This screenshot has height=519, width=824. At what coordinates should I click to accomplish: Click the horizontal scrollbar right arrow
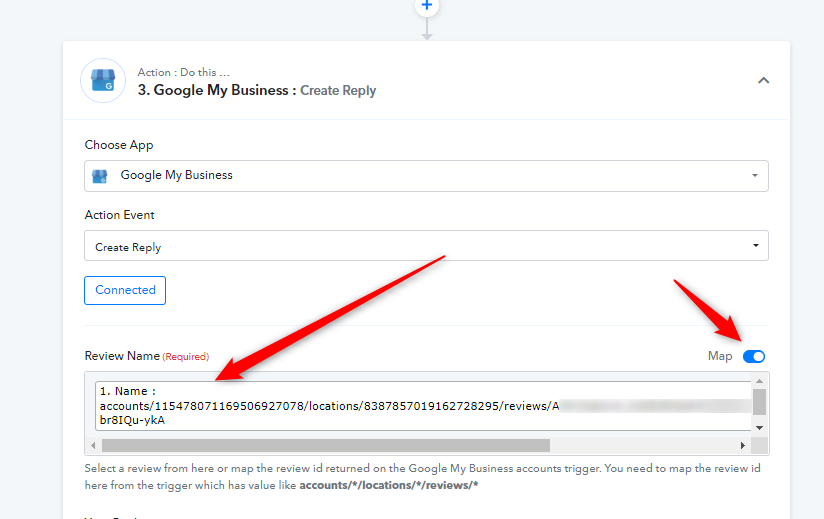(x=743, y=445)
